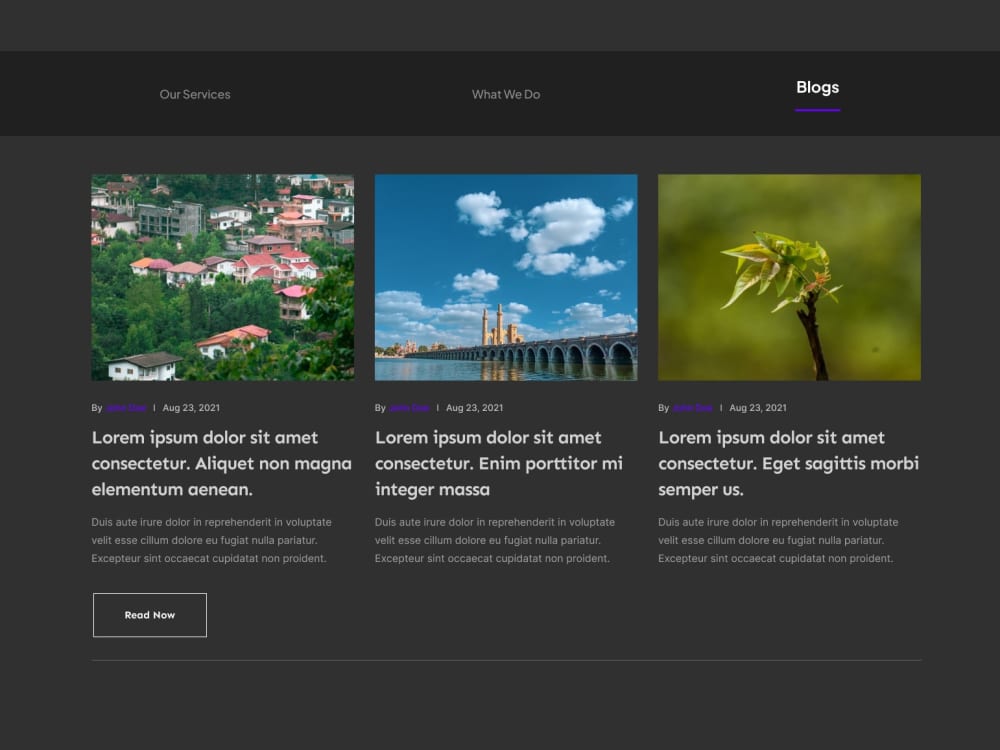Click the Eget sagittis morbi semper headline
Screen dimensions: 1000x750
788,463
